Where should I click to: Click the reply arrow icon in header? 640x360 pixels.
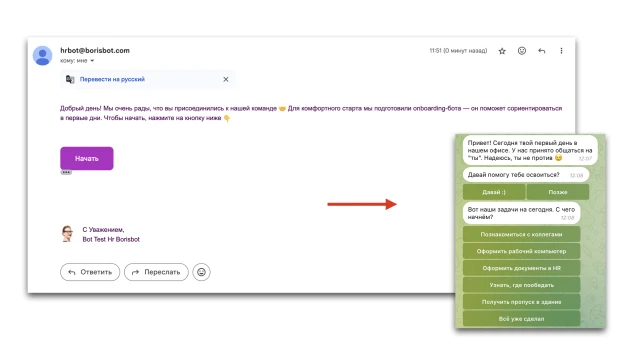point(542,51)
